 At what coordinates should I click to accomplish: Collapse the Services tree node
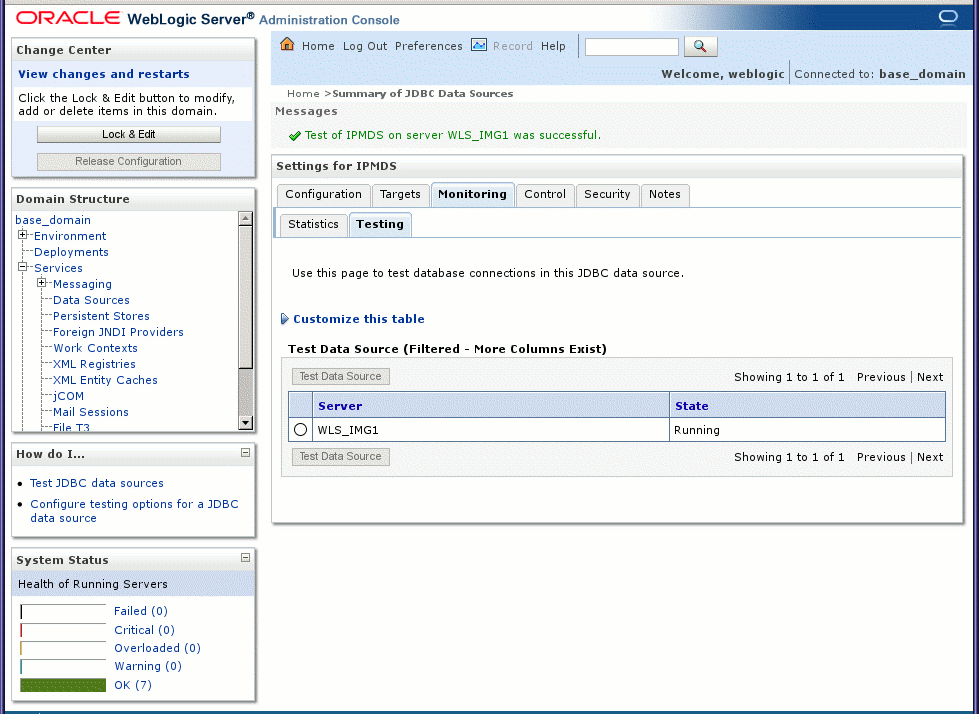click(x=22, y=267)
